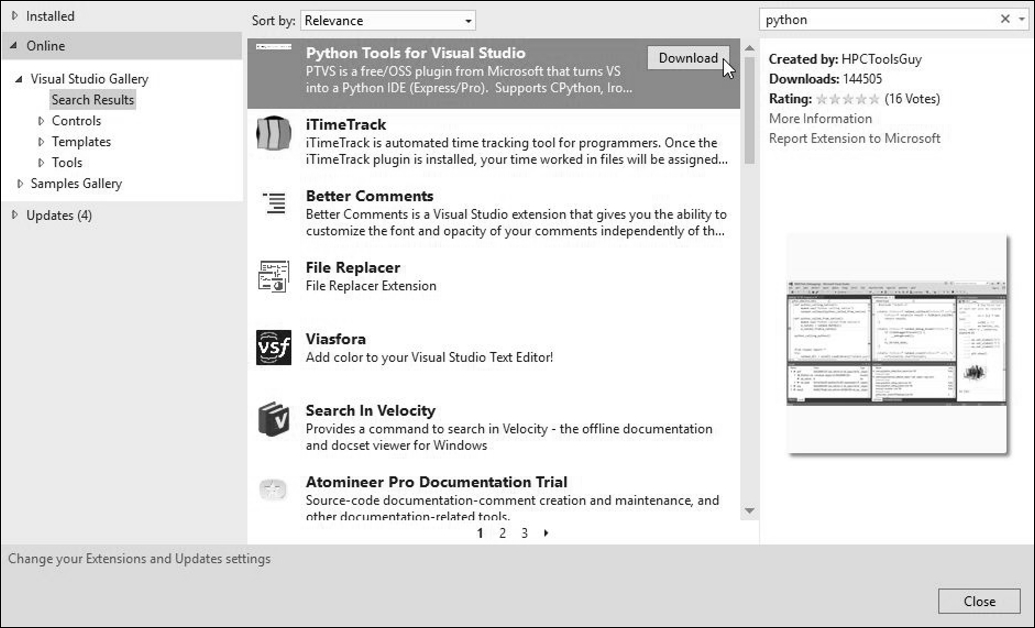Open the More Information link

click(820, 119)
